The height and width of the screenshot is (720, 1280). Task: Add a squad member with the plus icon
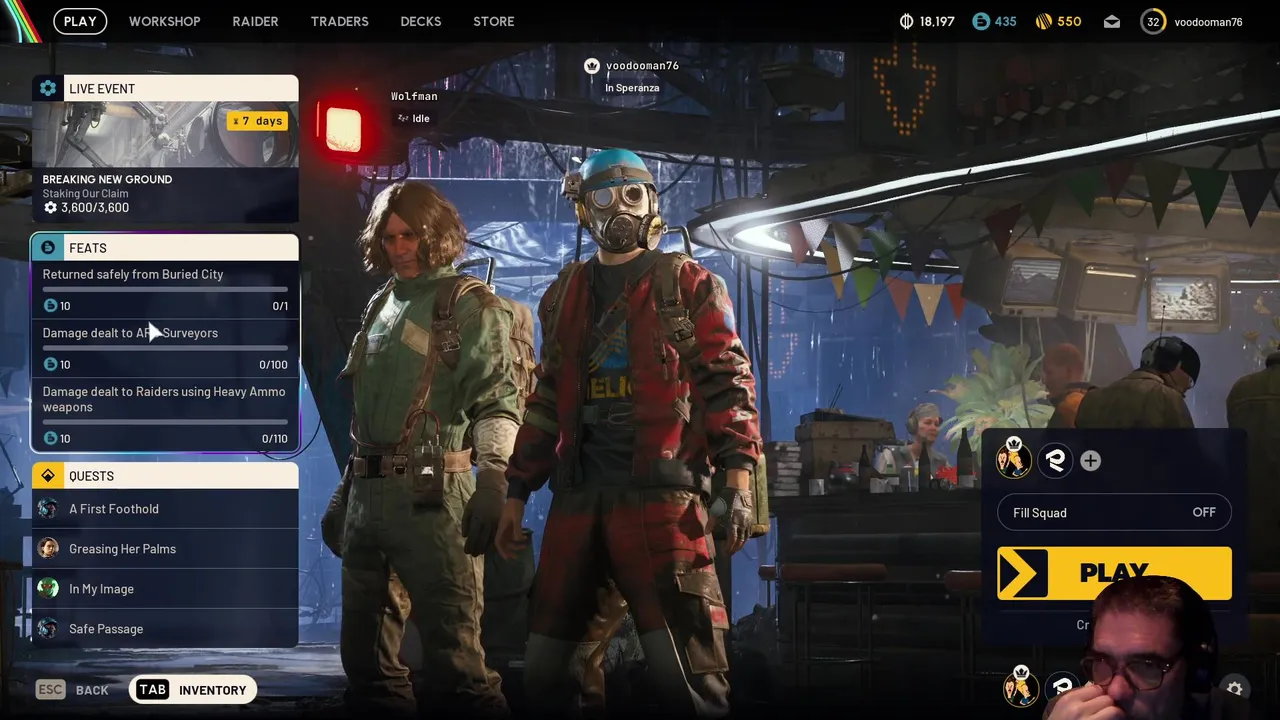1090,460
